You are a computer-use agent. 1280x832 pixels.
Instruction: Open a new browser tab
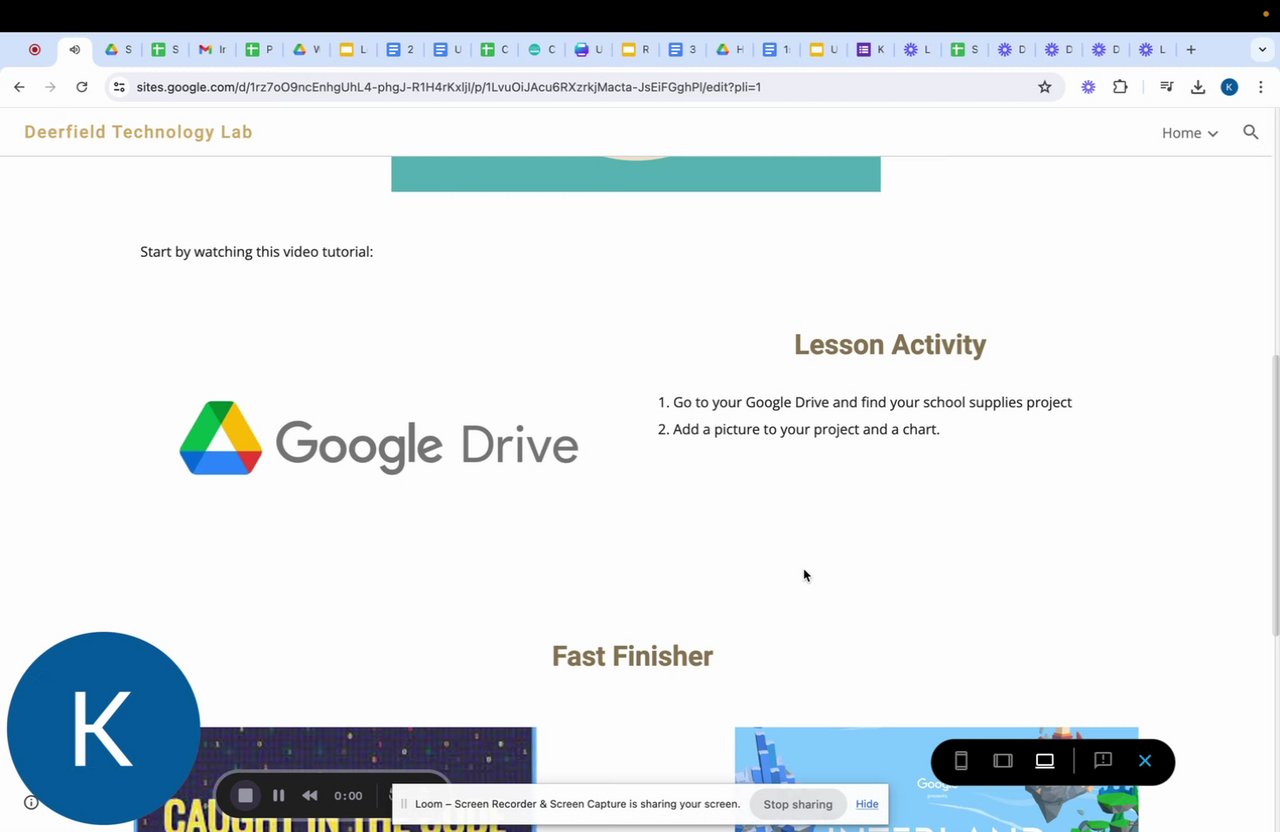point(1191,49)
